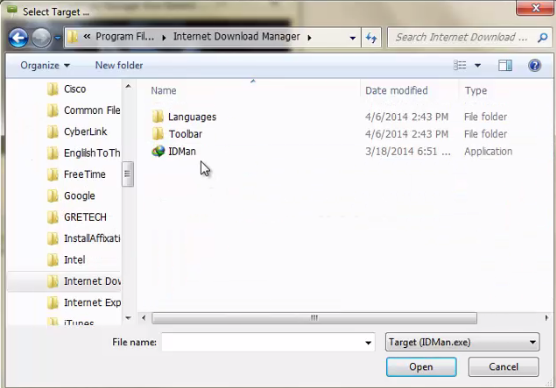Select Cisco folder in navigation pane
The width and height of the screenshot is (556, 388).
tap(75, 89)
